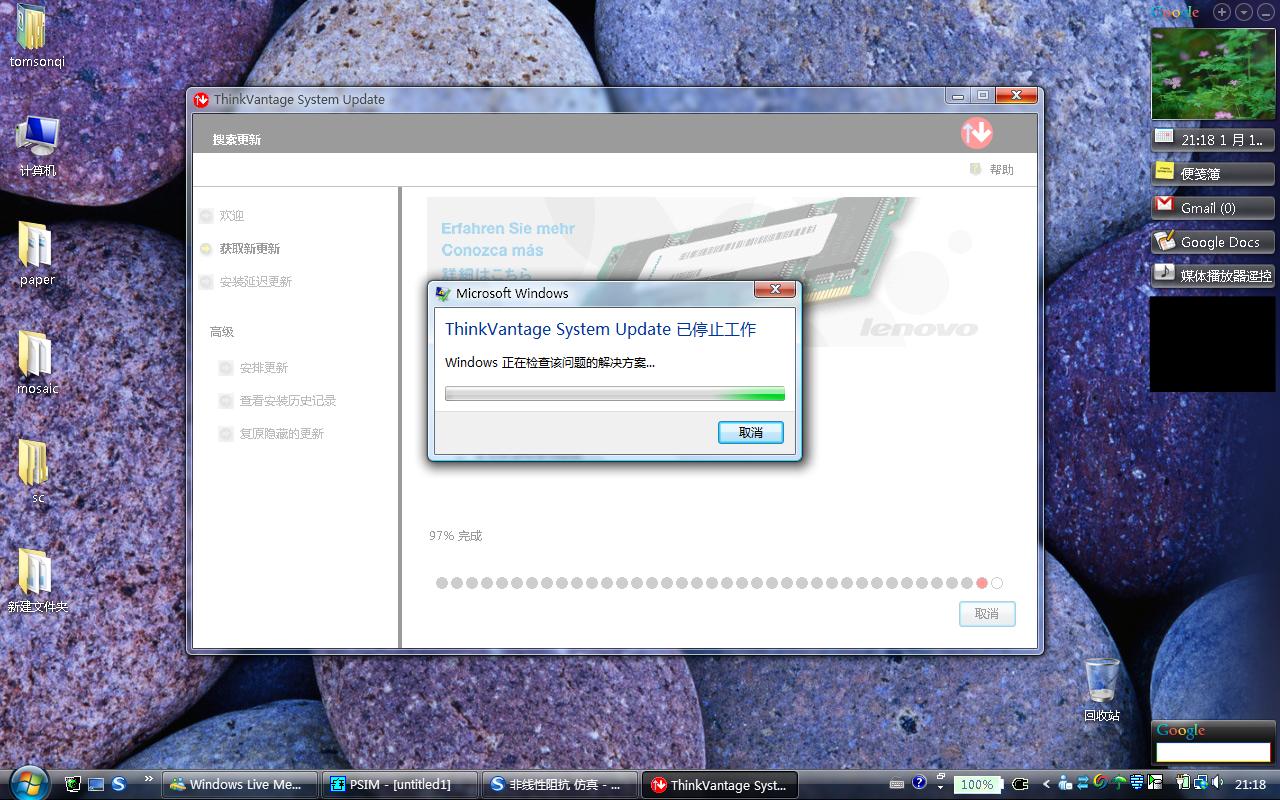Open the 便笺簿 notes gadget
This screenshot has width=1280, height=800.
[1213, 173]
